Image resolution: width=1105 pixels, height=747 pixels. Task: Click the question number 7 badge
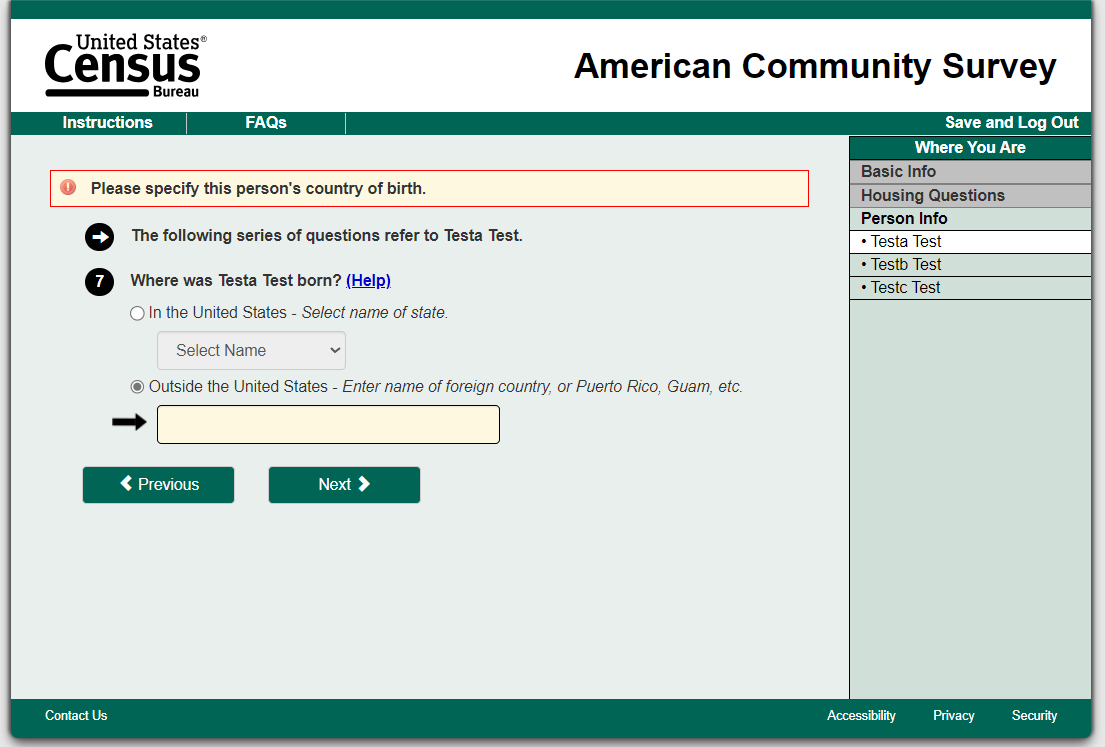(x=99, y=281)
